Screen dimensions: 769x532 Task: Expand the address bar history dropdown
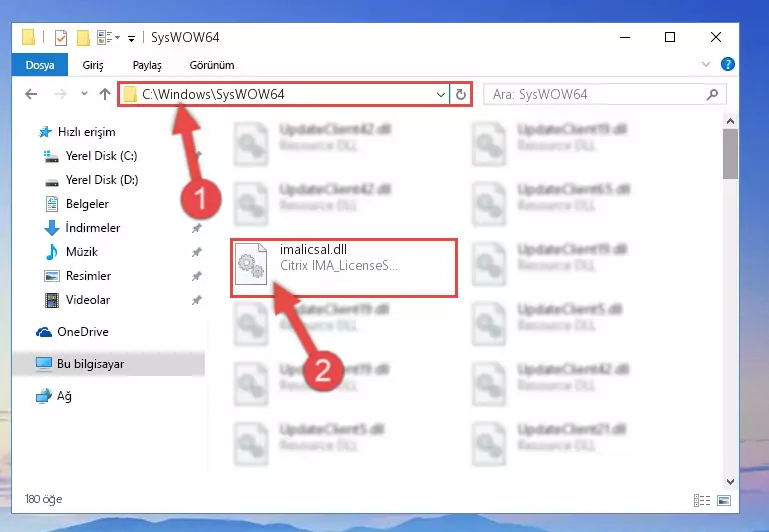[x=440, y=94]
